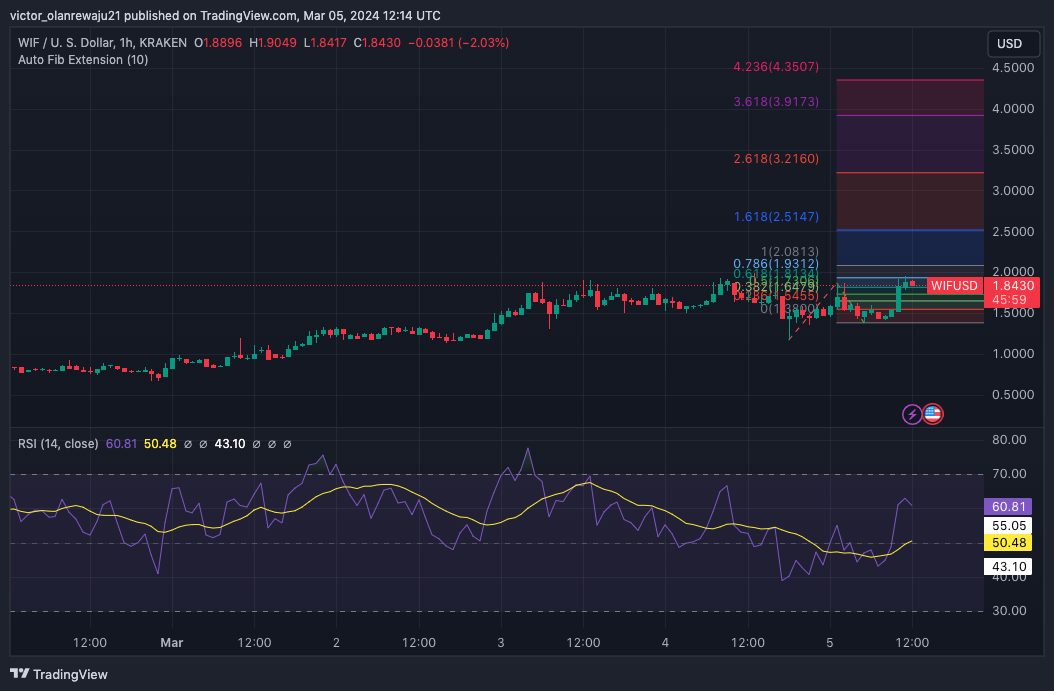
Task: Click the close price C1.8430 value
Action: (377, 42)
